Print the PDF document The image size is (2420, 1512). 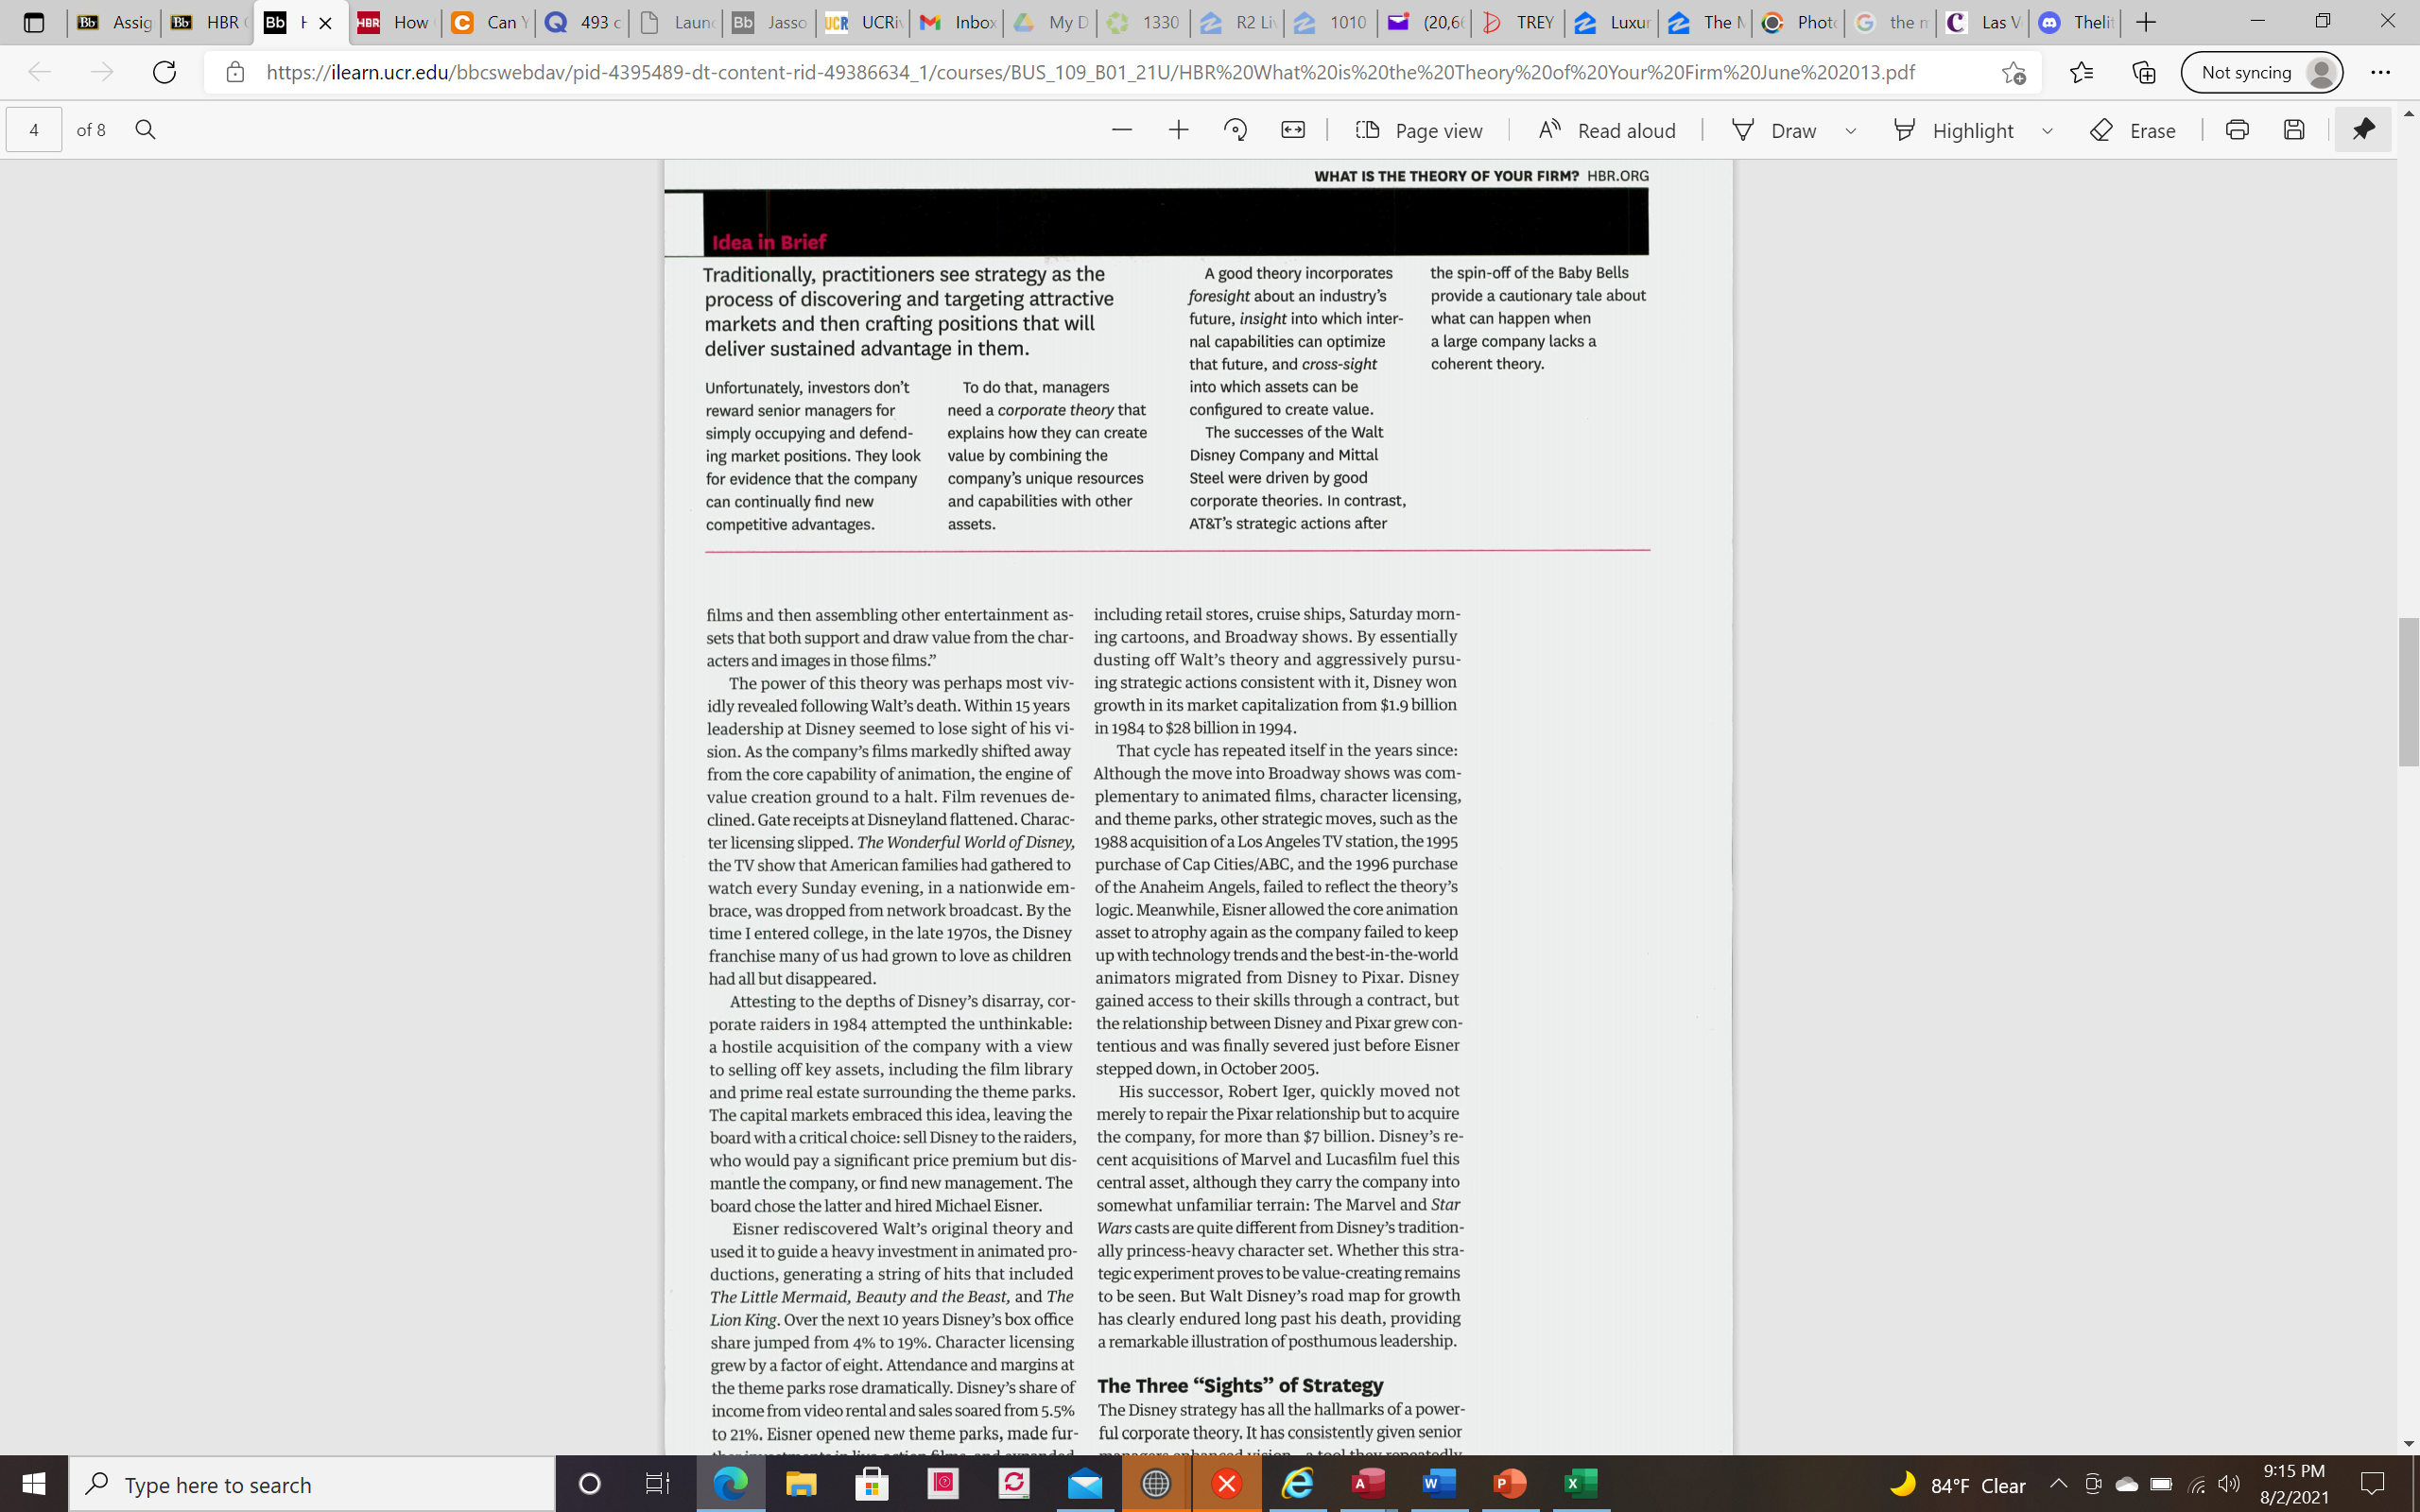2237,130
